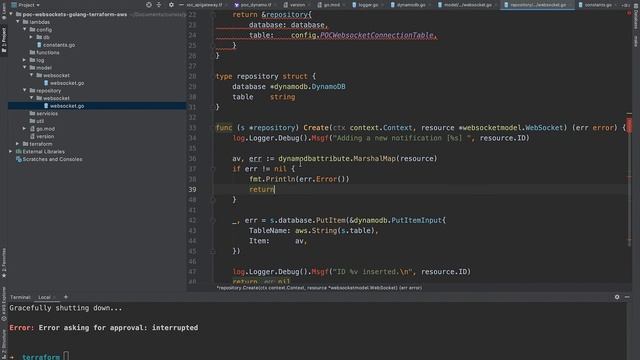Collapse the poc-websockets-golang-terraform-aws root folder
Screen dimensions: 640x360
click(11, 14)
